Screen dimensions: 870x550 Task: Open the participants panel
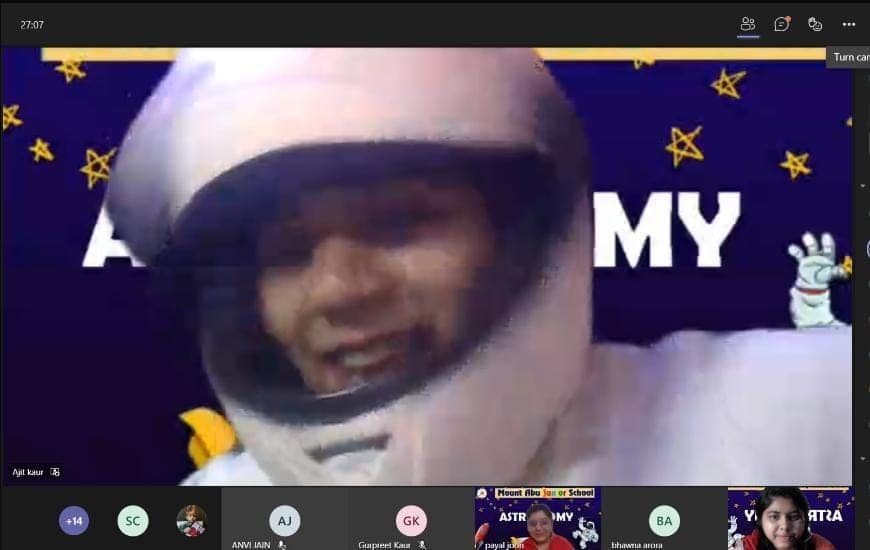748,24
